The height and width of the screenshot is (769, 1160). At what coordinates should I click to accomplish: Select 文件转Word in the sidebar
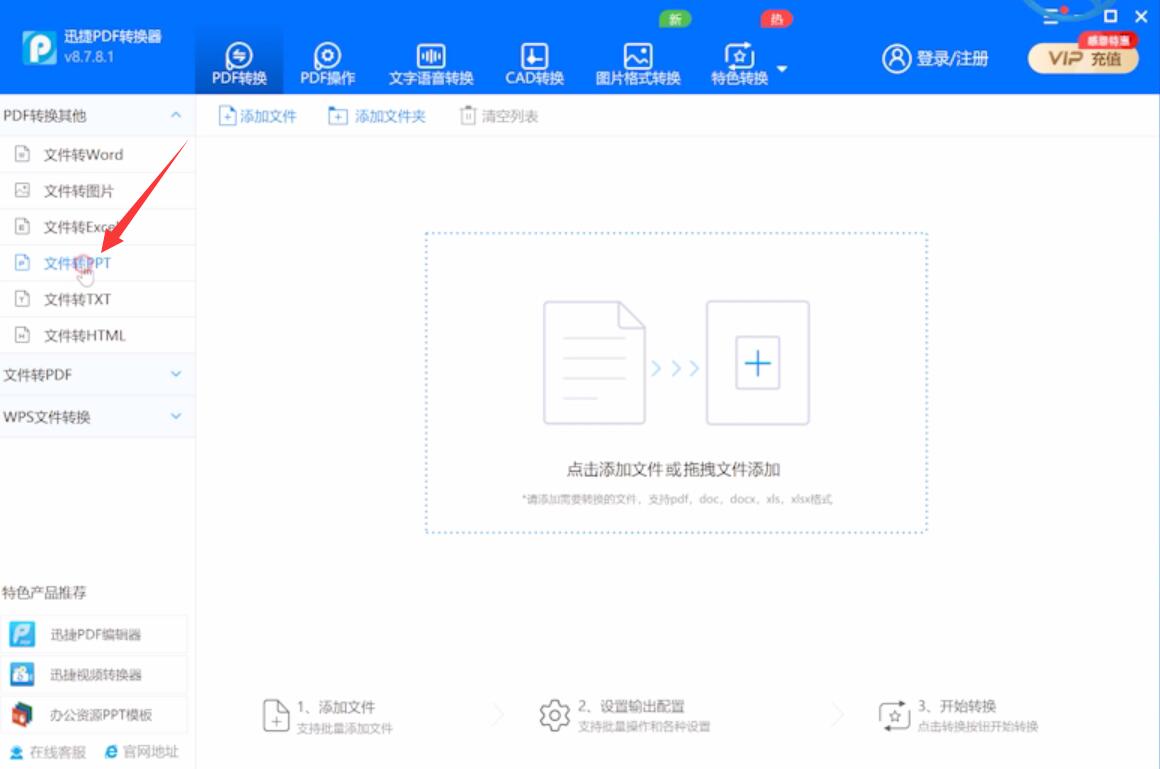point(97,155)
